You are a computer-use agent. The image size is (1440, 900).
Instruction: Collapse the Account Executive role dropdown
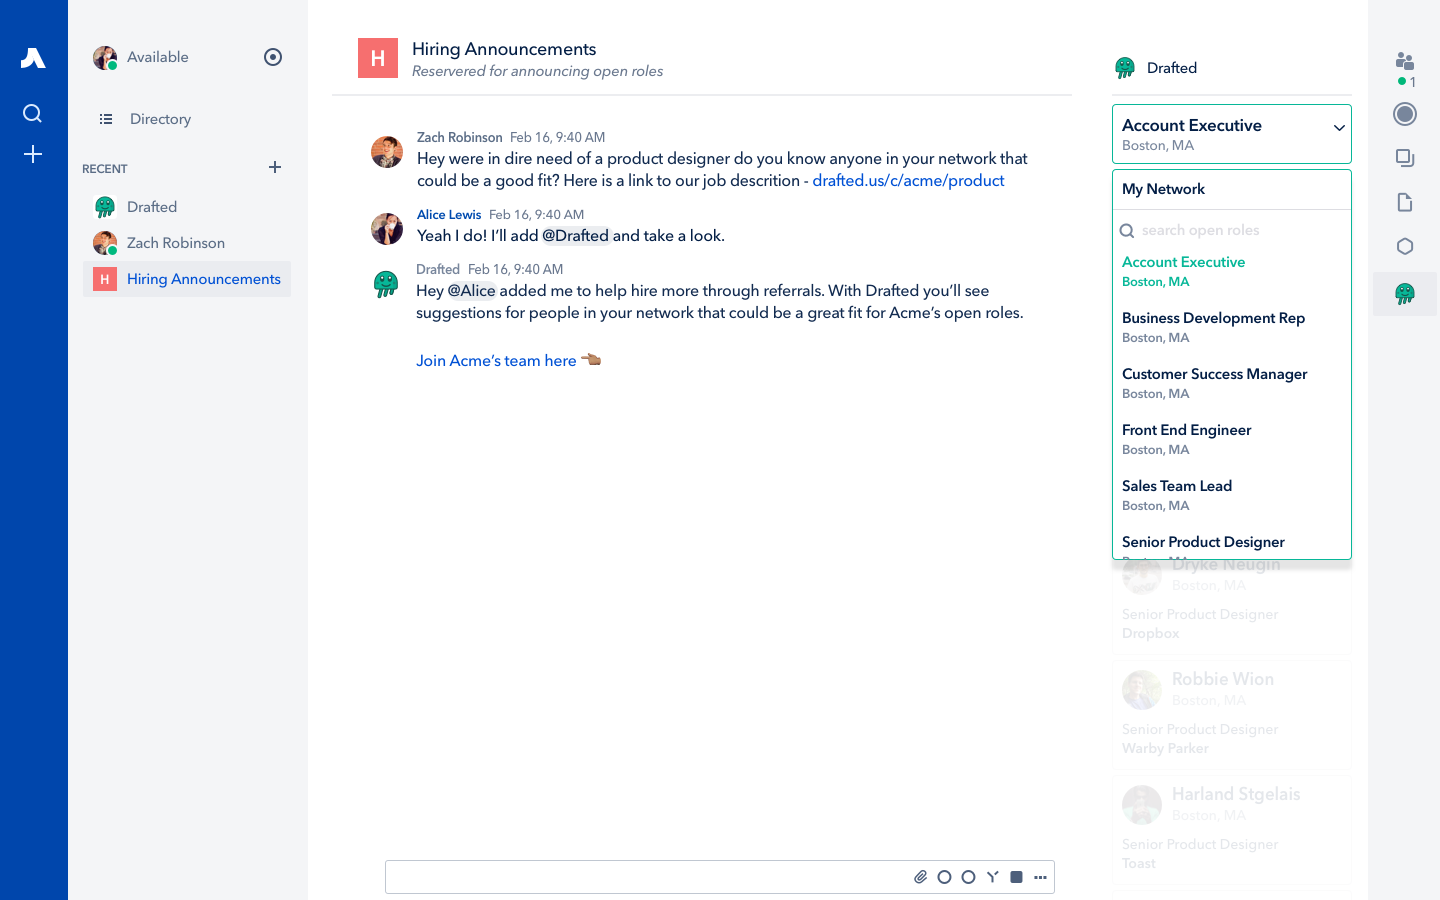[1232, 134]
